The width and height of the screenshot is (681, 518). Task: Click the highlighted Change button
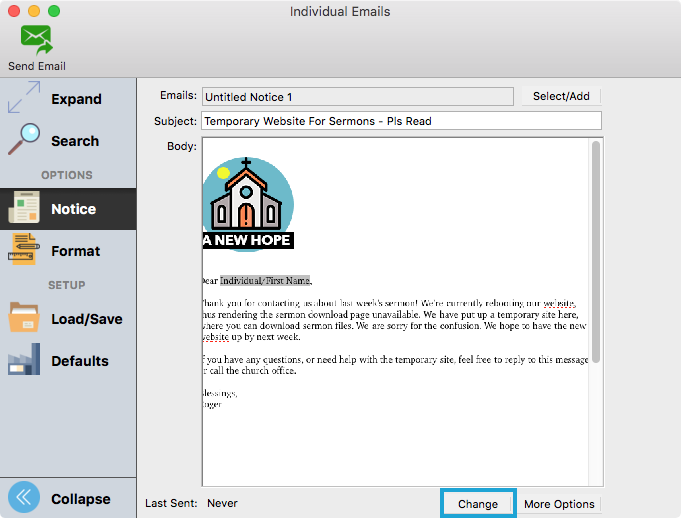pos(478,504)
